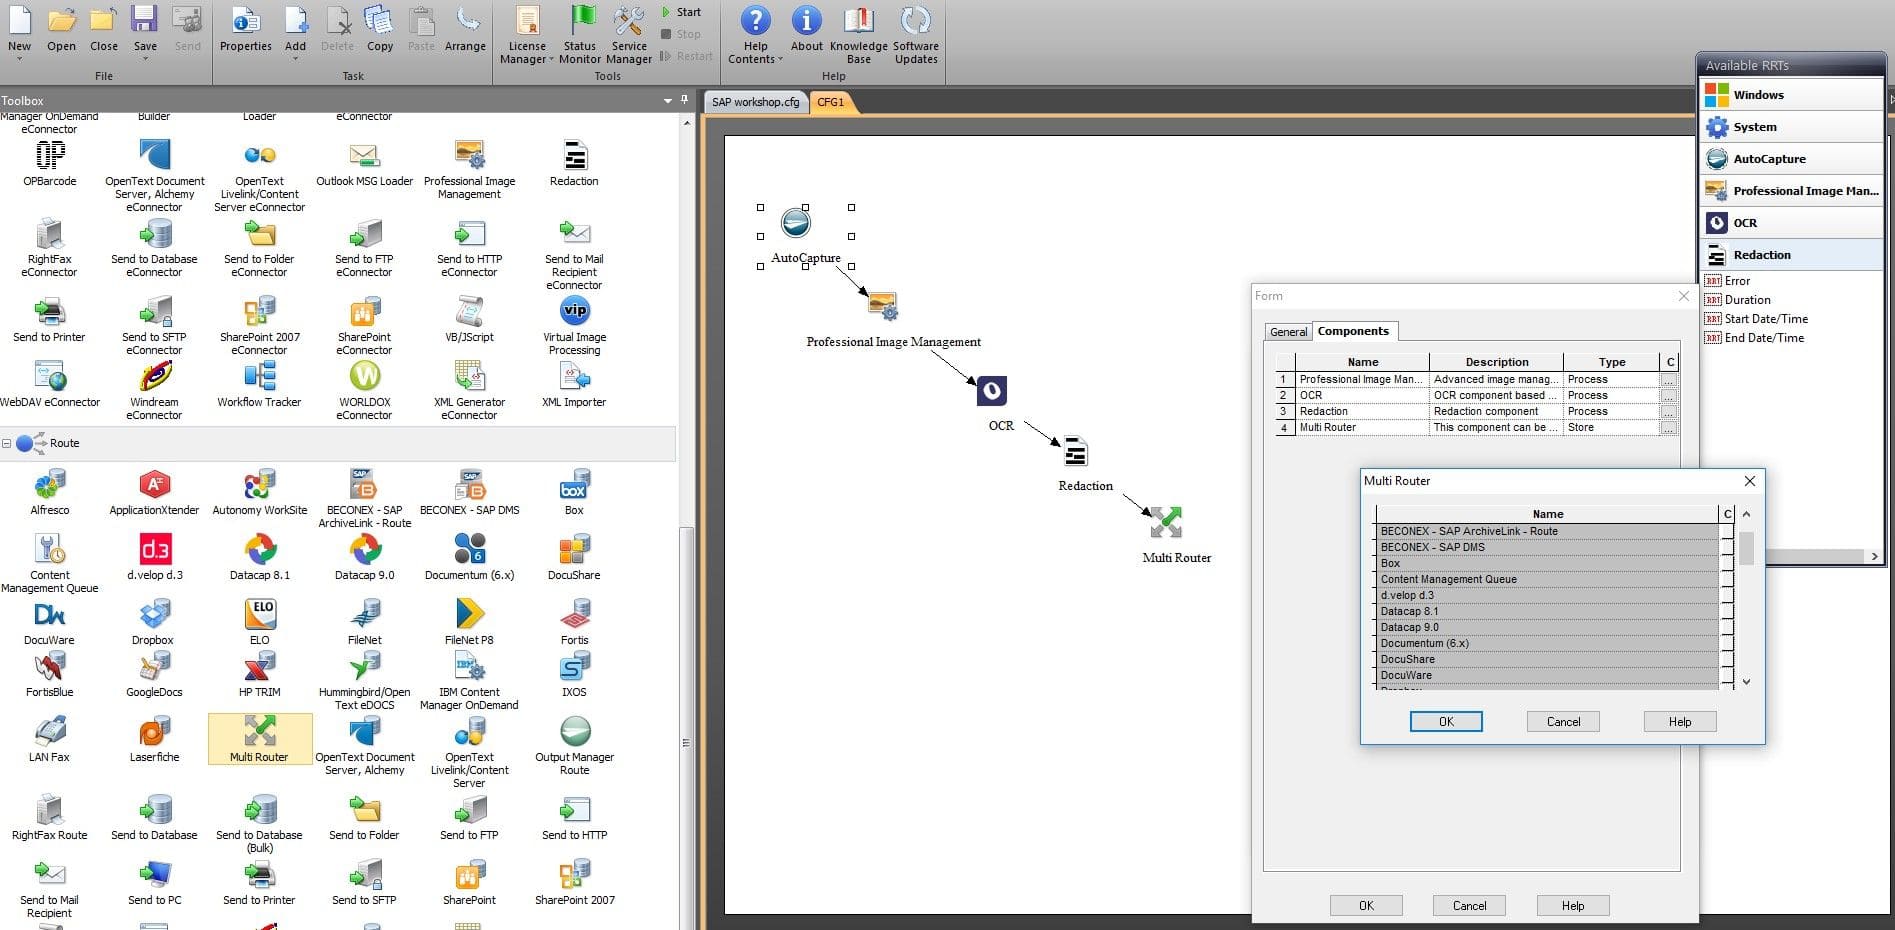
Task: Select the AutoCapture node on canvas
Action: [796, 222]
